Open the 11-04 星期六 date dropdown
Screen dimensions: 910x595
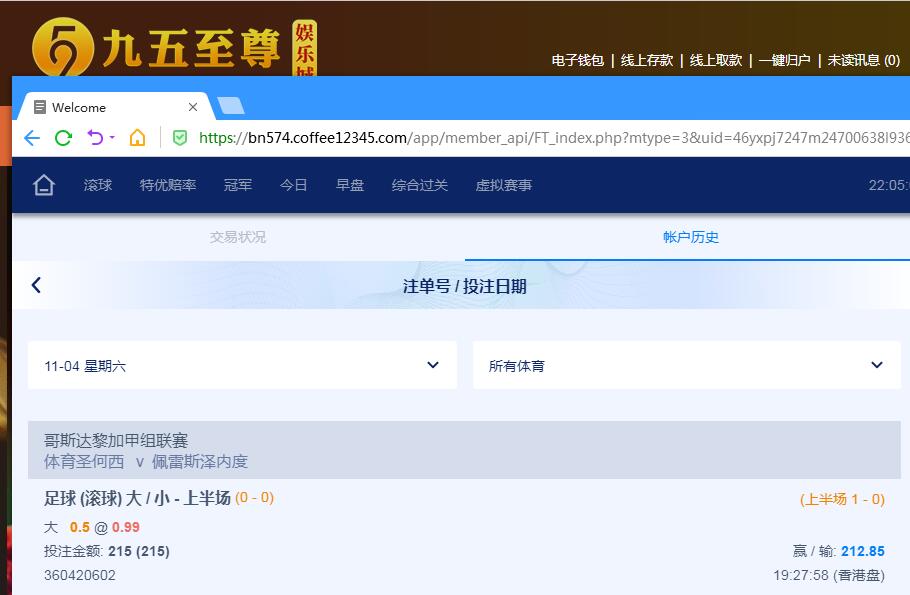coord(242,365)
